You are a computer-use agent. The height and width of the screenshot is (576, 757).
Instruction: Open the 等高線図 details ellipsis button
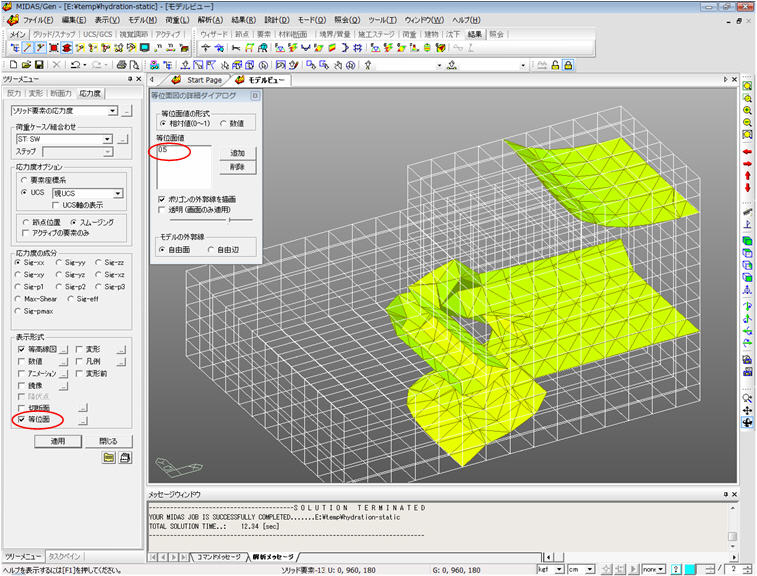[x=64, y=350]
